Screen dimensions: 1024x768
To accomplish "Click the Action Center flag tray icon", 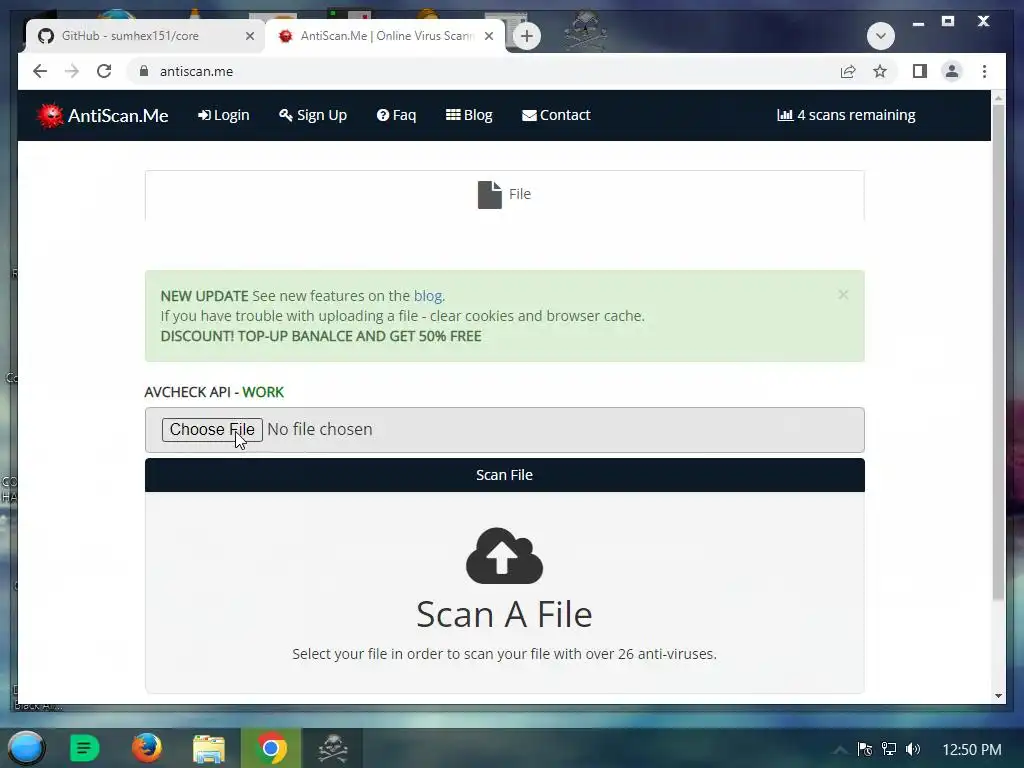I will coord(865,749).
